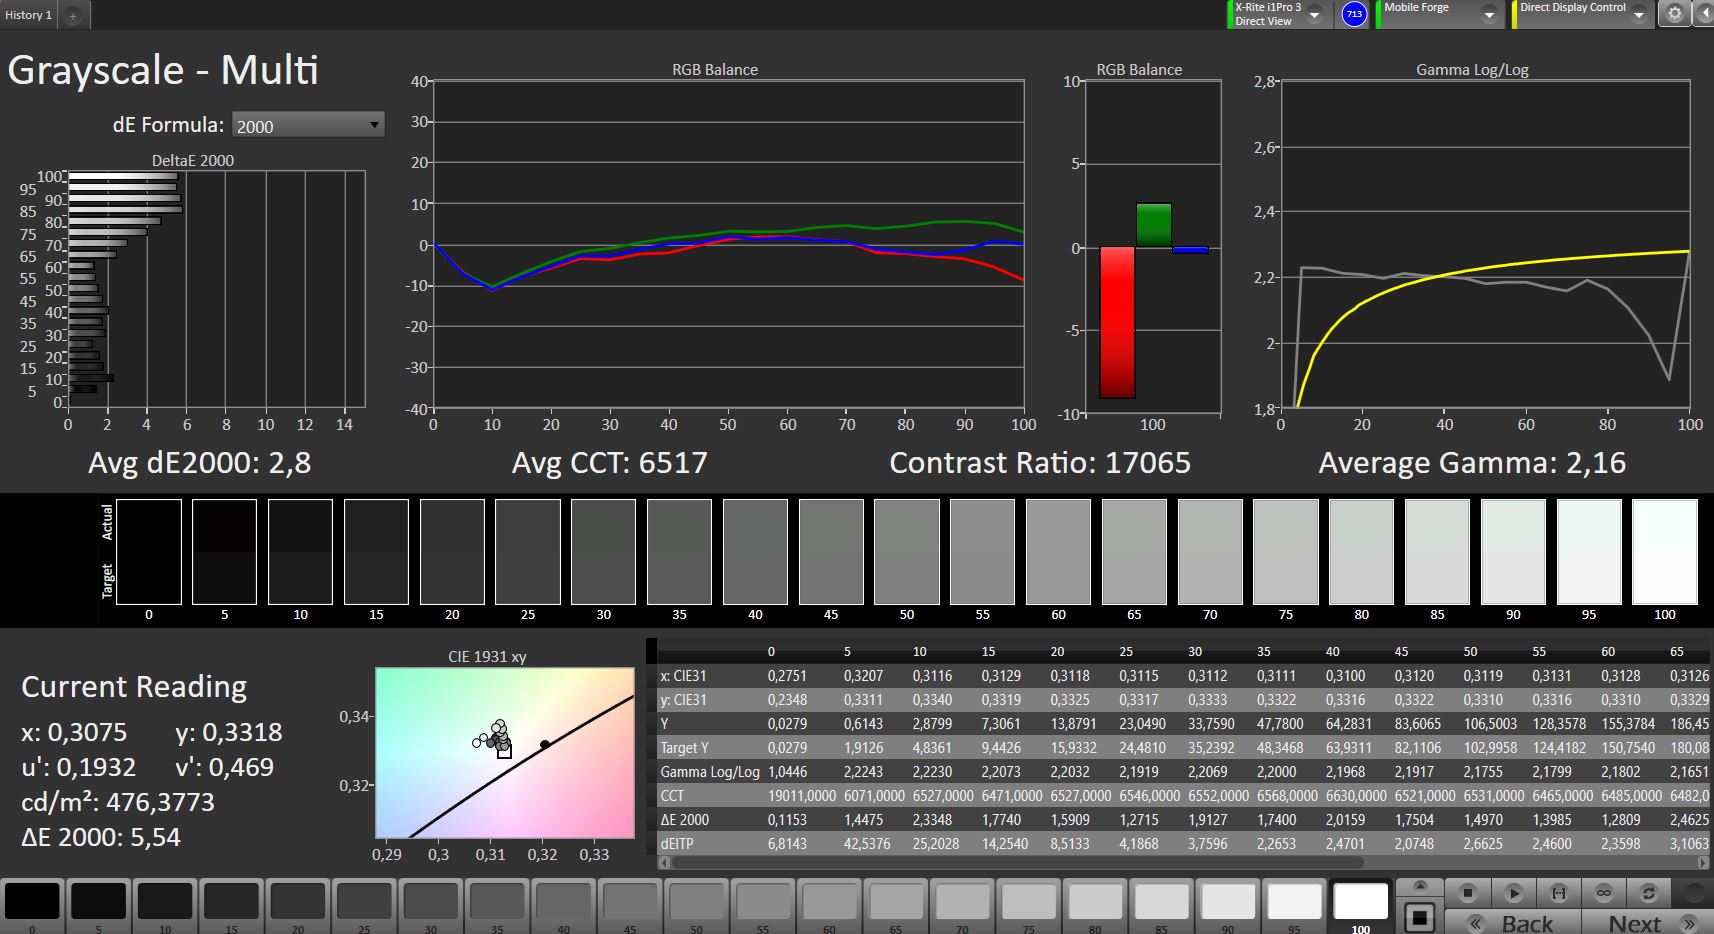Screen dimensions: 1714x934
Task: Select the 75 percent patch in bottom bar
Action: pos(1028,905)
